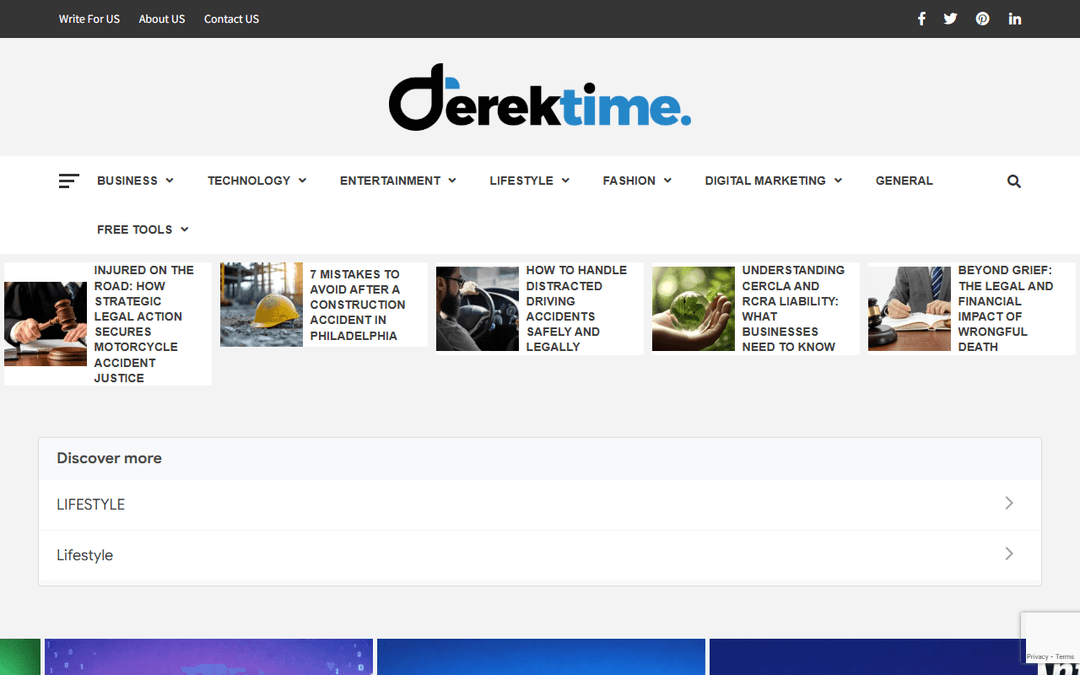Expand the Lifestyle nav menu chevron
Screen dimensions: 1080x675
(565, 180)
